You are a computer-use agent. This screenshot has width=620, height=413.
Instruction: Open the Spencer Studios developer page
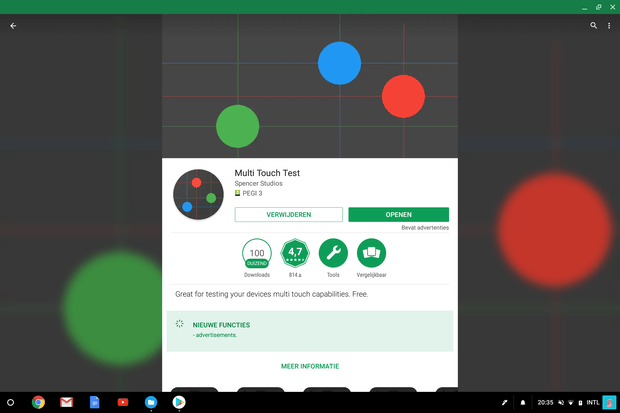(x=259, y=184)
